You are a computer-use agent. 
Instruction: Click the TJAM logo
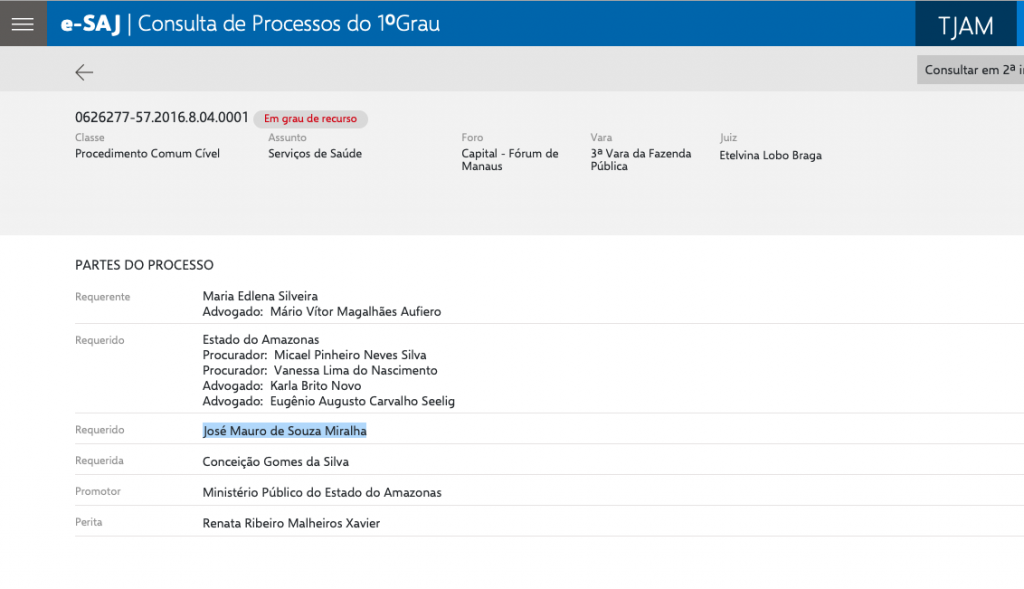965,24
